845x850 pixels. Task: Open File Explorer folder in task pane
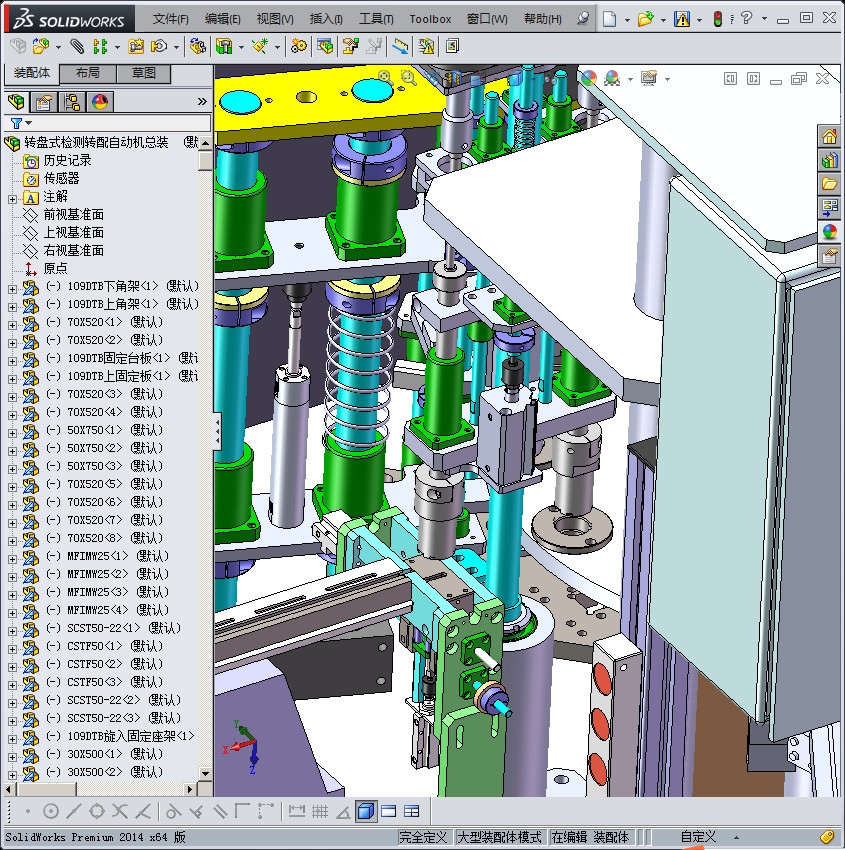coord(829,184)
